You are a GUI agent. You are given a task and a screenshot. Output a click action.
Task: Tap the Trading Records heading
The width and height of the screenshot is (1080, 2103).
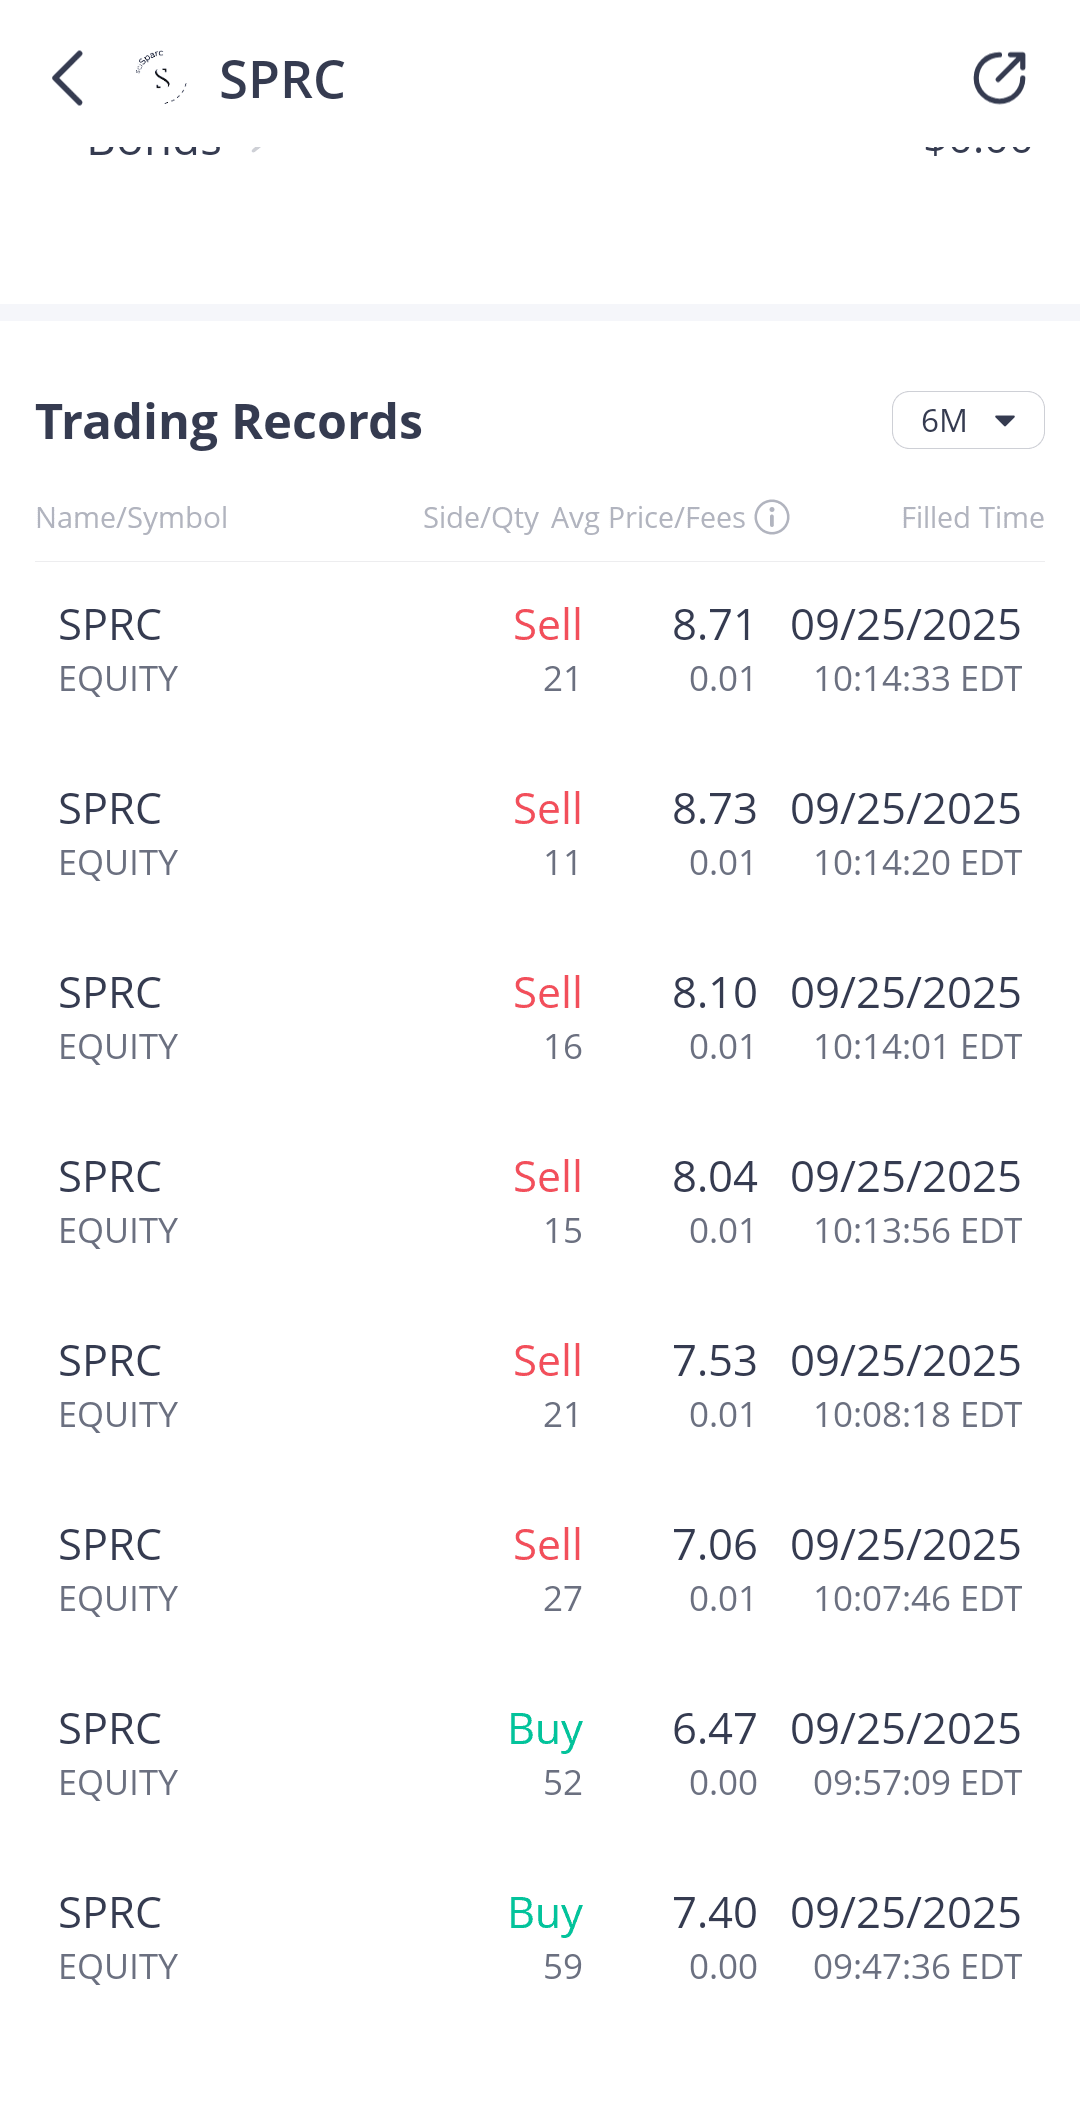pyautogui.click(x=229, y=421)
